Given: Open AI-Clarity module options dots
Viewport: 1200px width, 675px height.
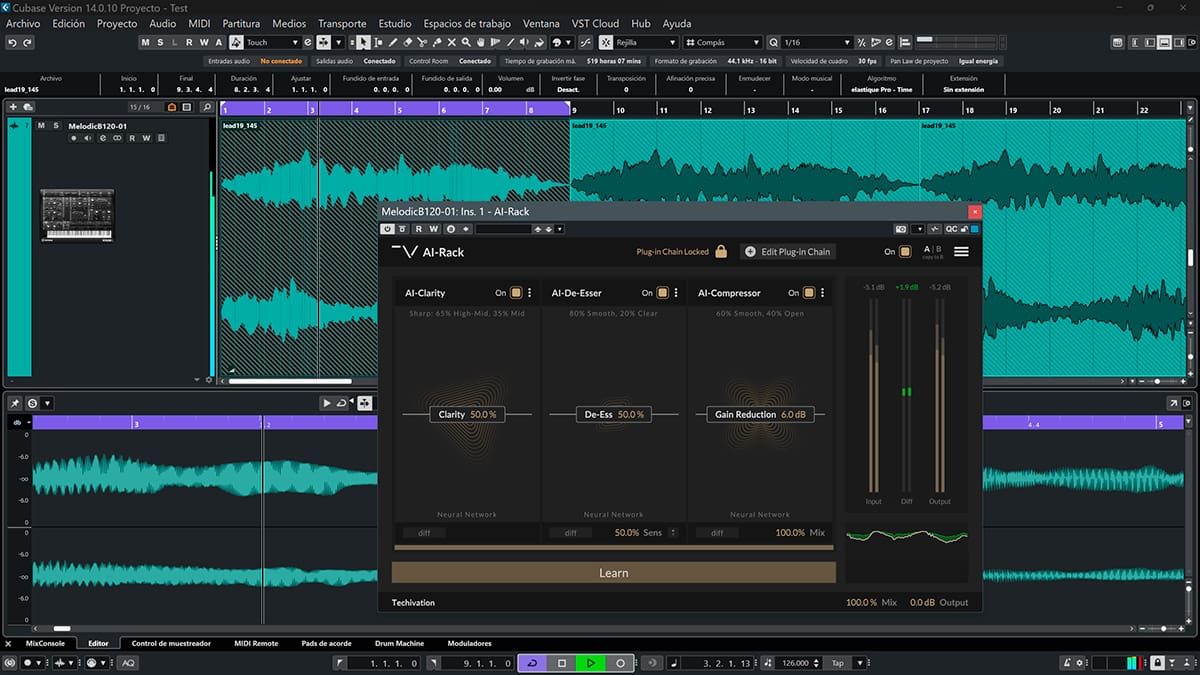Looking at the screenshot, I should (530, 293).
